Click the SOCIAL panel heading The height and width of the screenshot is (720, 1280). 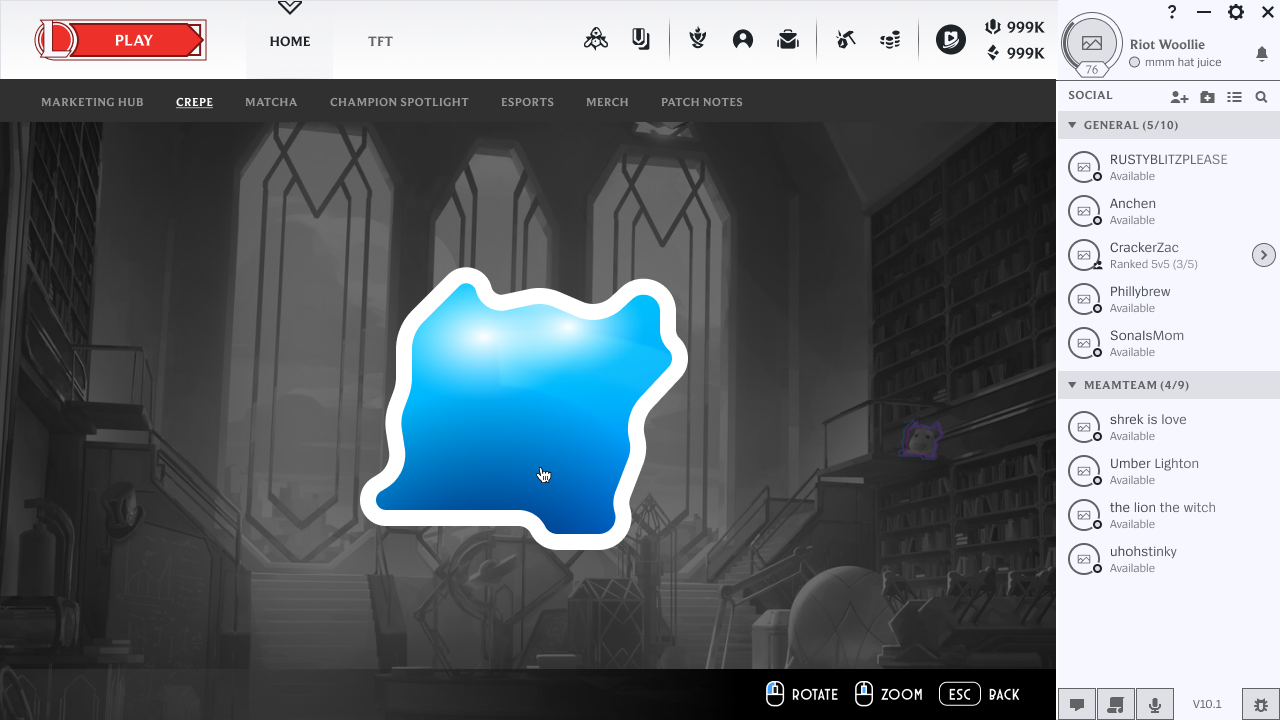(1090, 96)
